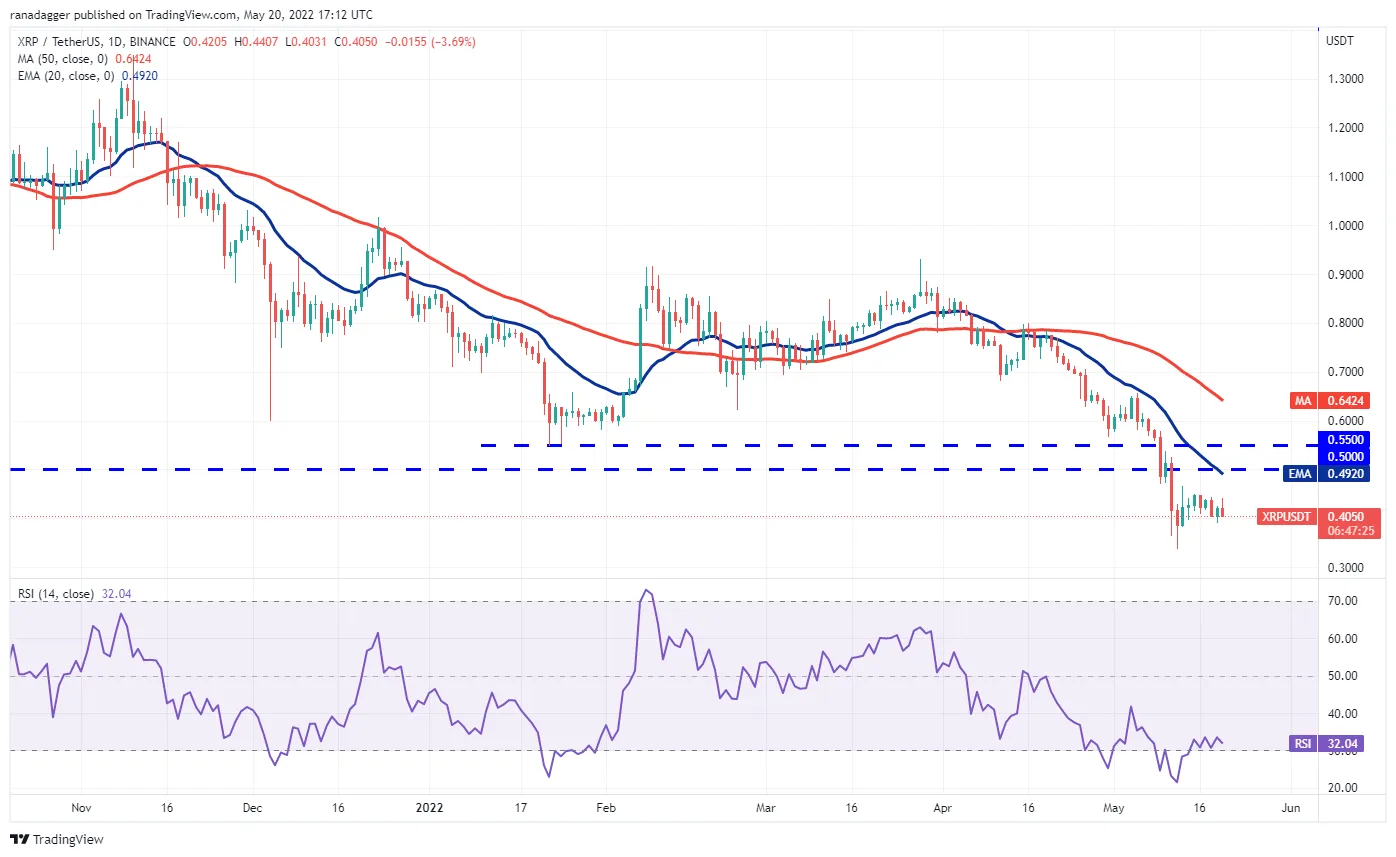The height and width of the screenshot is (857, 1396).
Task: Click the 2022 label on time axis
Action: click(429, 806)
